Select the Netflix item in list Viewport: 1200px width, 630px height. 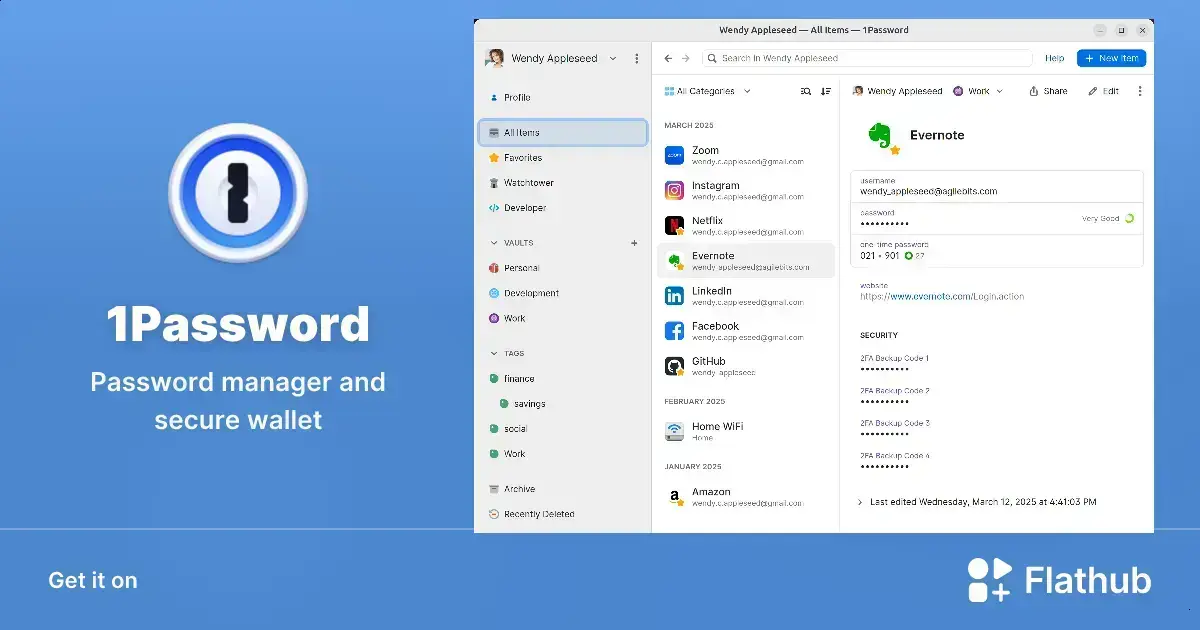pyautogui.click(x=746, y=226)
